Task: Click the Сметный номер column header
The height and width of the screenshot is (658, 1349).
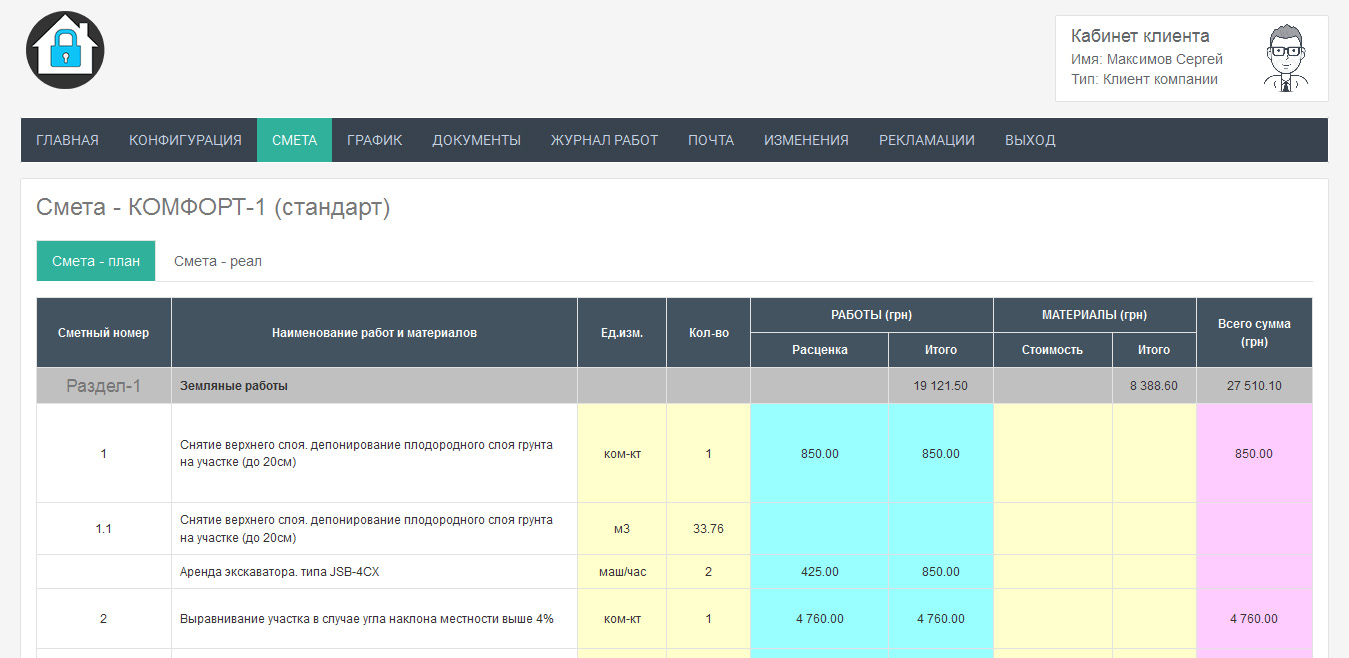Action: [103, 333]
